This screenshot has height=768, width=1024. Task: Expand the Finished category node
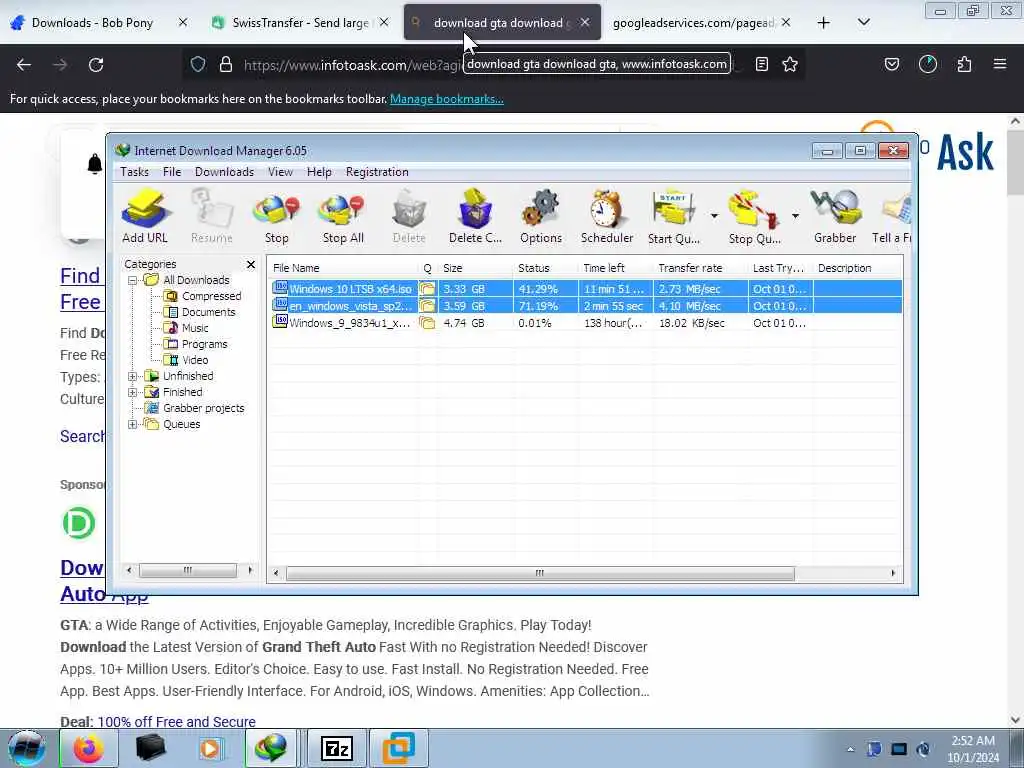[x=133, y=392]
